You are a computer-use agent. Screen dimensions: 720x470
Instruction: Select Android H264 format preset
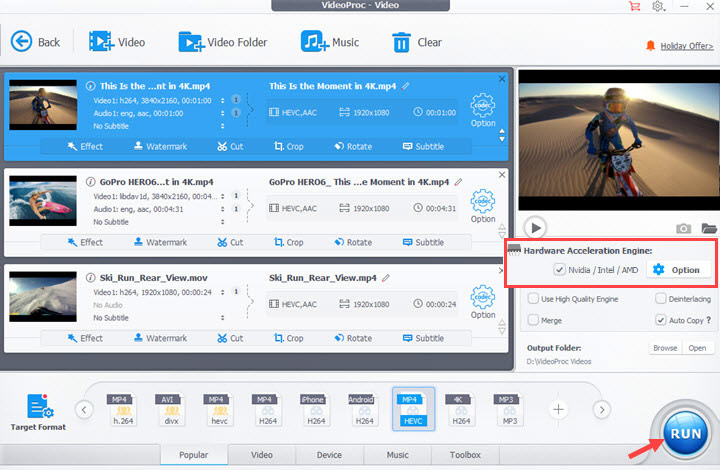364,410
